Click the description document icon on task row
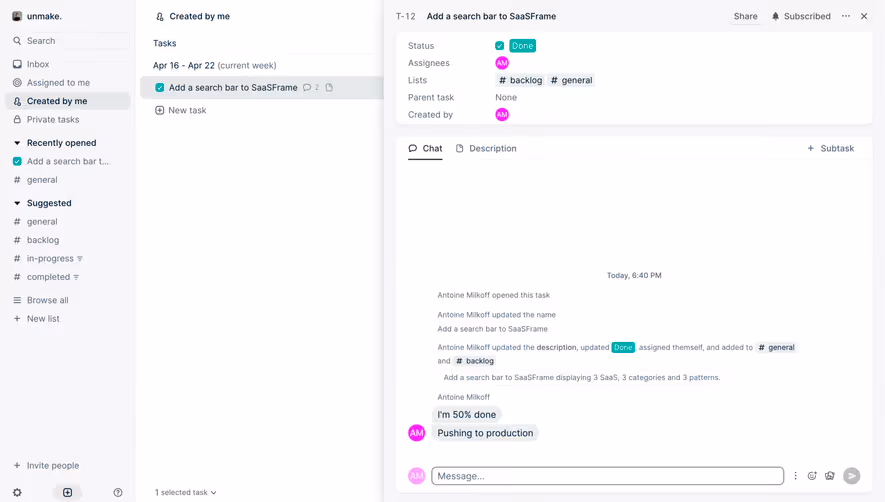The height and width of the screenshot is (502, 885). pyautogui.click(x=329, y=88)
